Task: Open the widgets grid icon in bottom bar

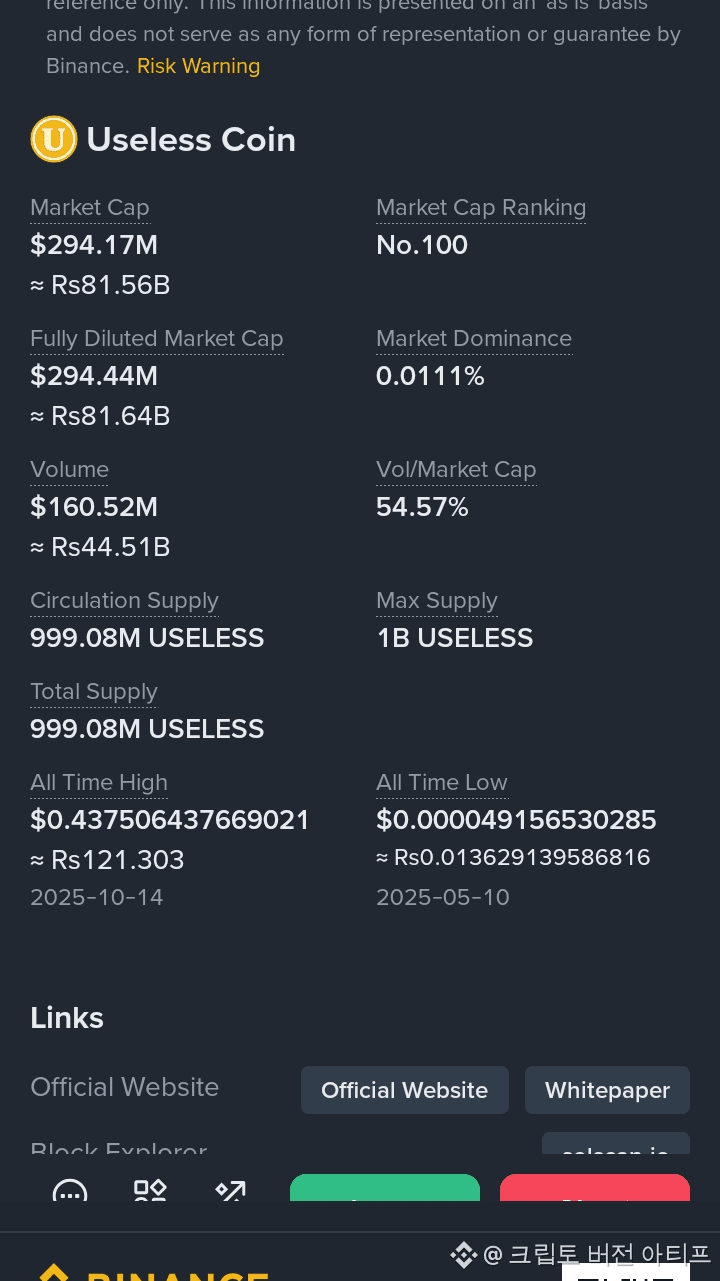Action: (150, 1190)
